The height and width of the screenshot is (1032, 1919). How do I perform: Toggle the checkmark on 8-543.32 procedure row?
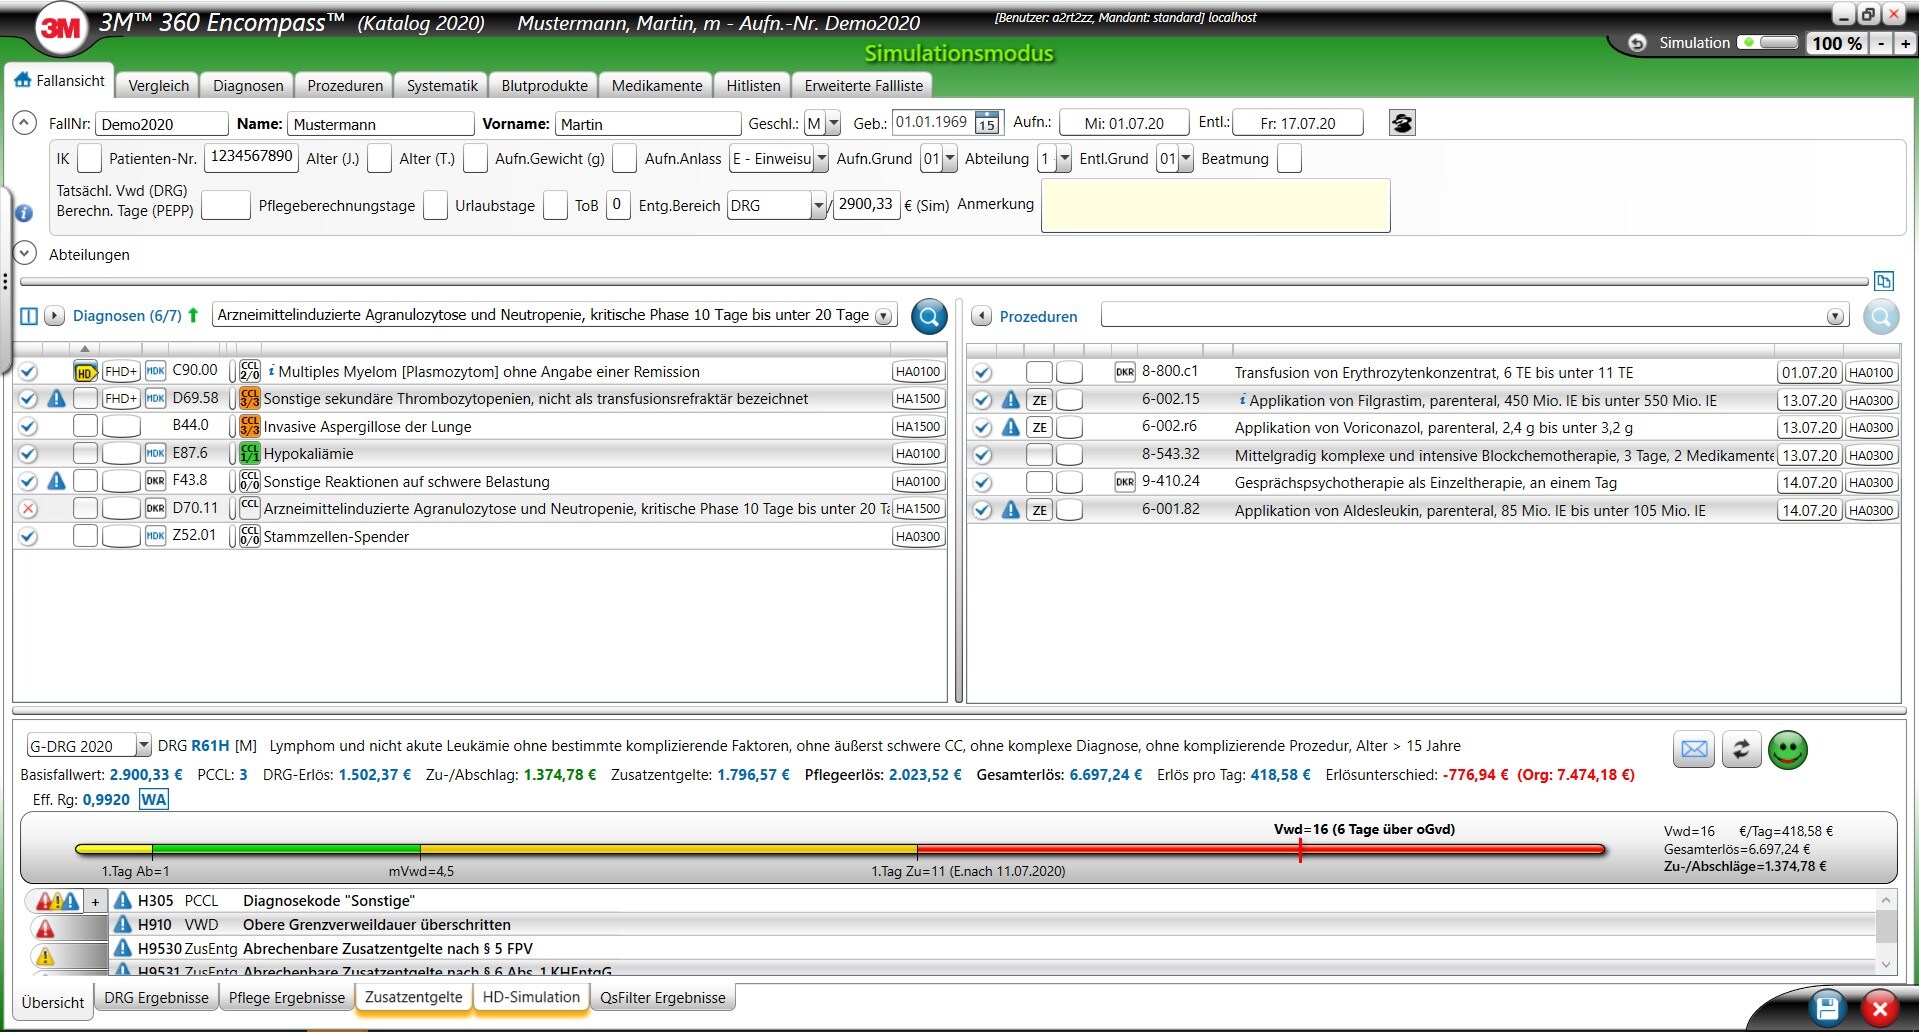pyautogui.click(x=983, y=455)
